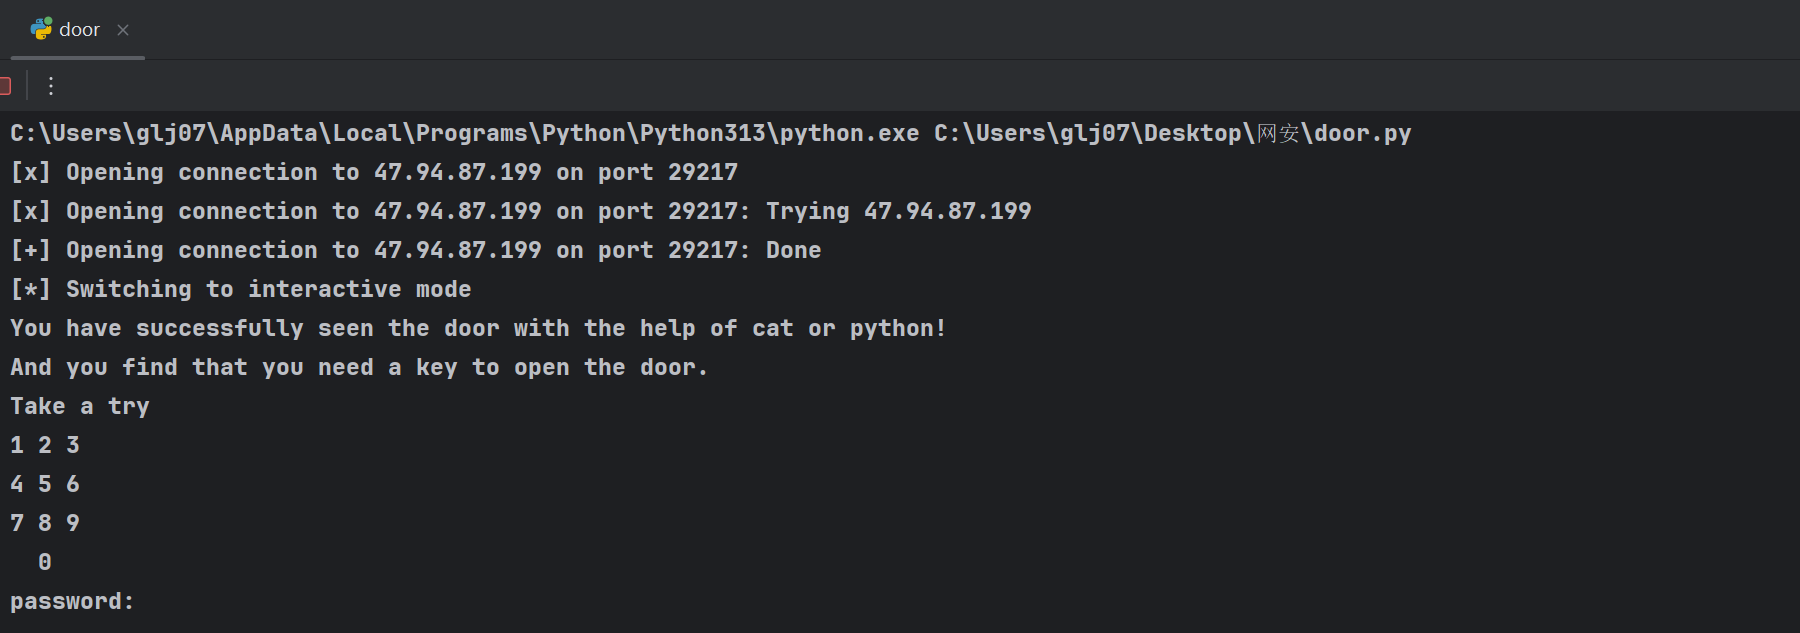Stop the running door process
Viewport: 1800px width, 633px height.
[x=5, y=86]
